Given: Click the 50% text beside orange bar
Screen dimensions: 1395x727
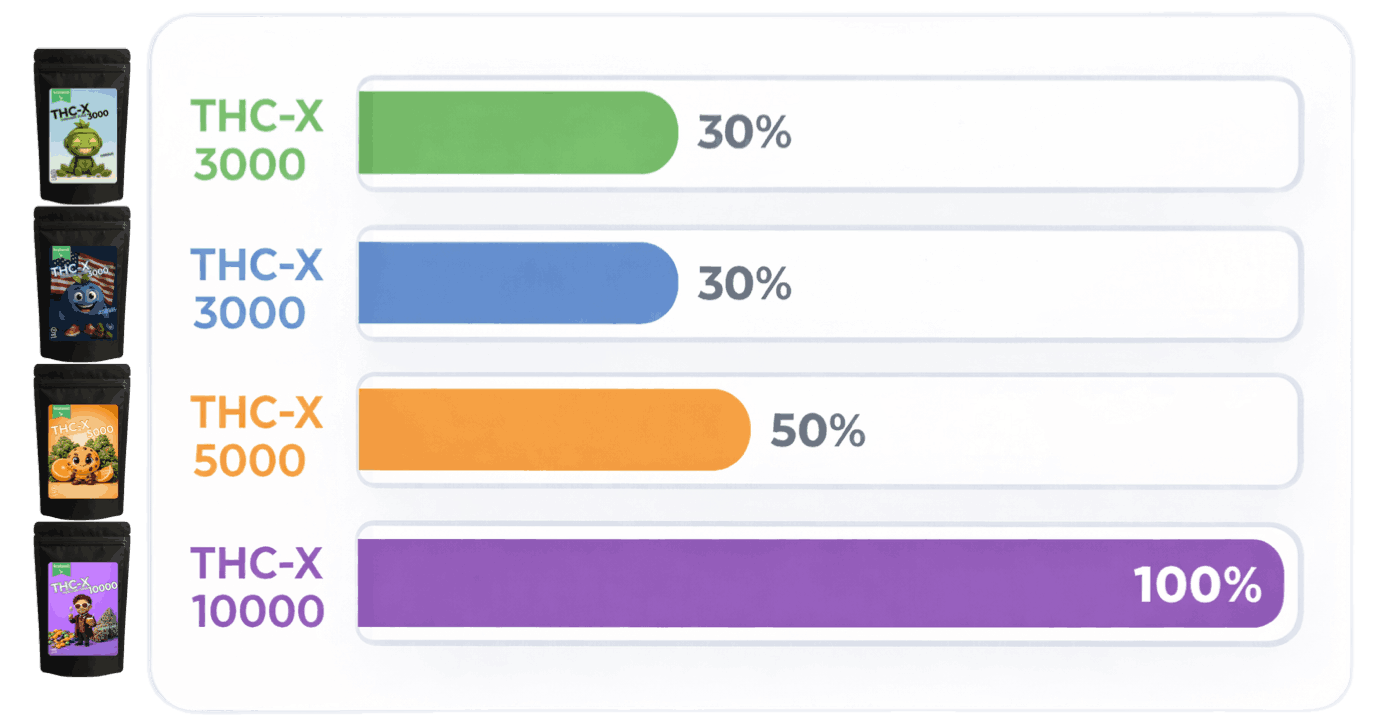Looking at the screenshot, I should tap(817, 431).
